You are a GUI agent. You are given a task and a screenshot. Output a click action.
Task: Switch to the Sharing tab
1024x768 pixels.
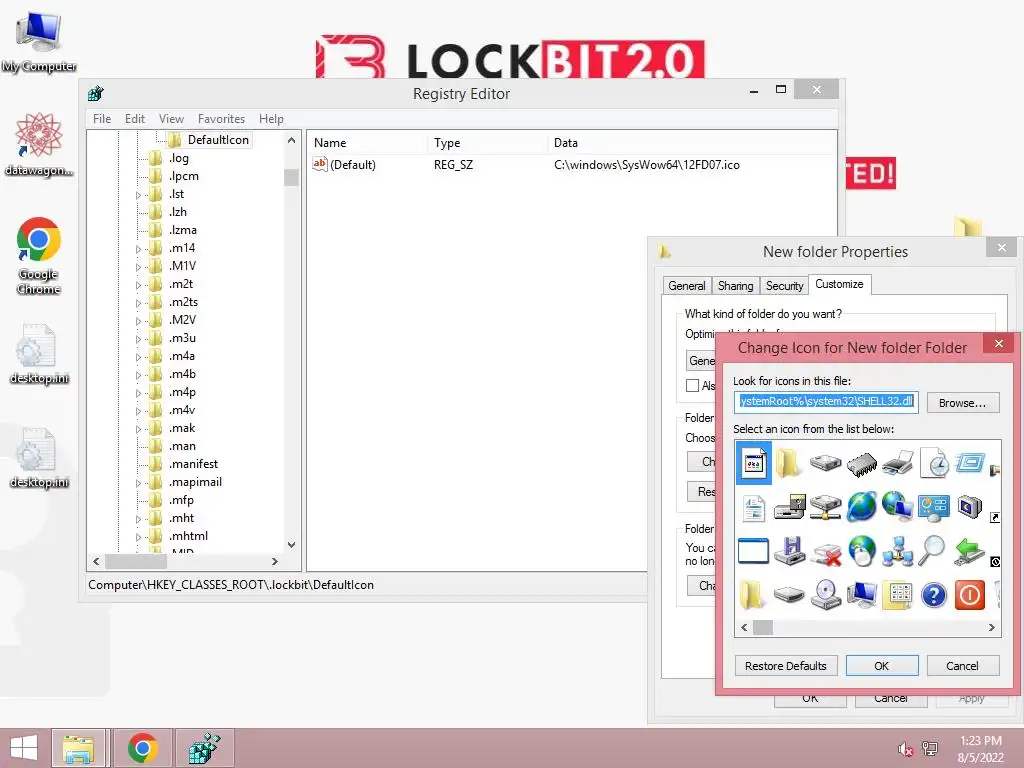click(x=735, y=286)
